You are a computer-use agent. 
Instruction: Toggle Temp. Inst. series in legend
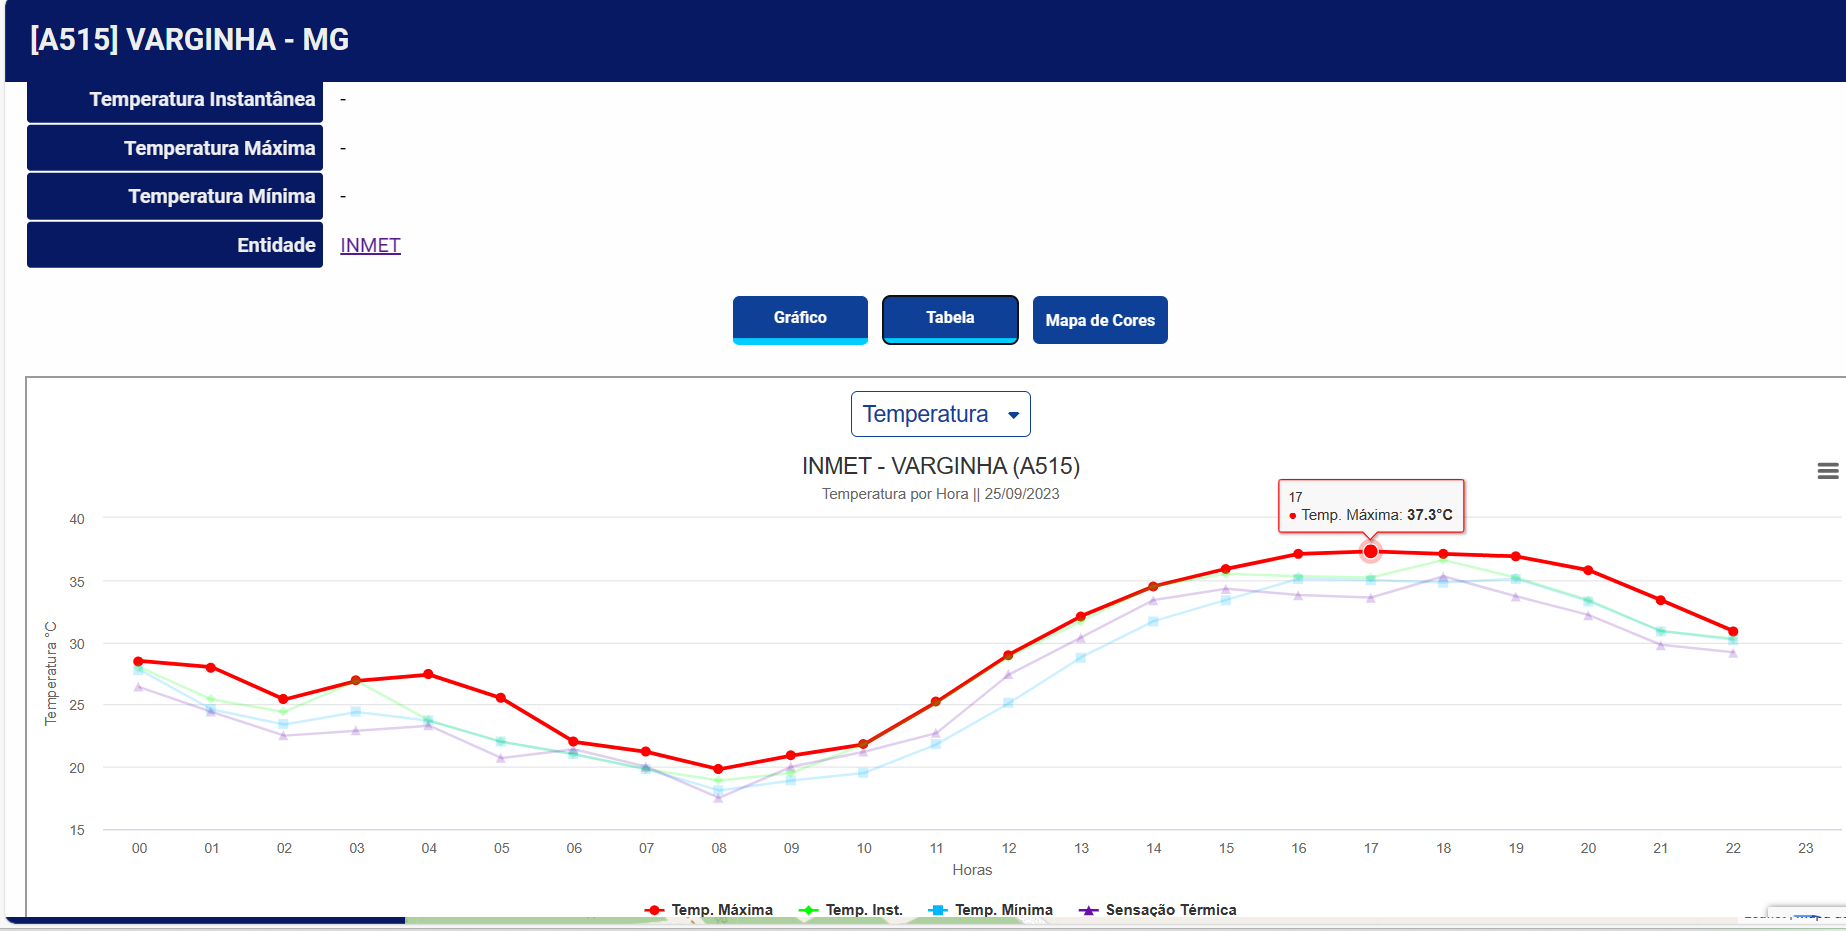click(x=851, y=910)
